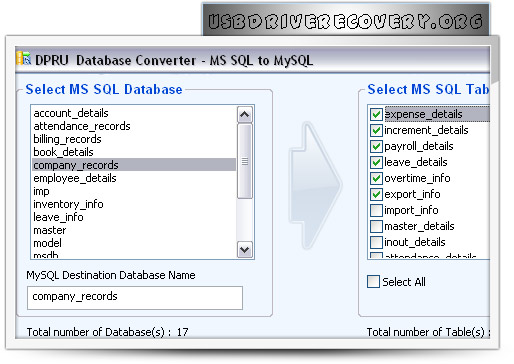This screenshot has width=514, height=364.
Task: Select the imp database entry
Action: [x=41, y=191]
